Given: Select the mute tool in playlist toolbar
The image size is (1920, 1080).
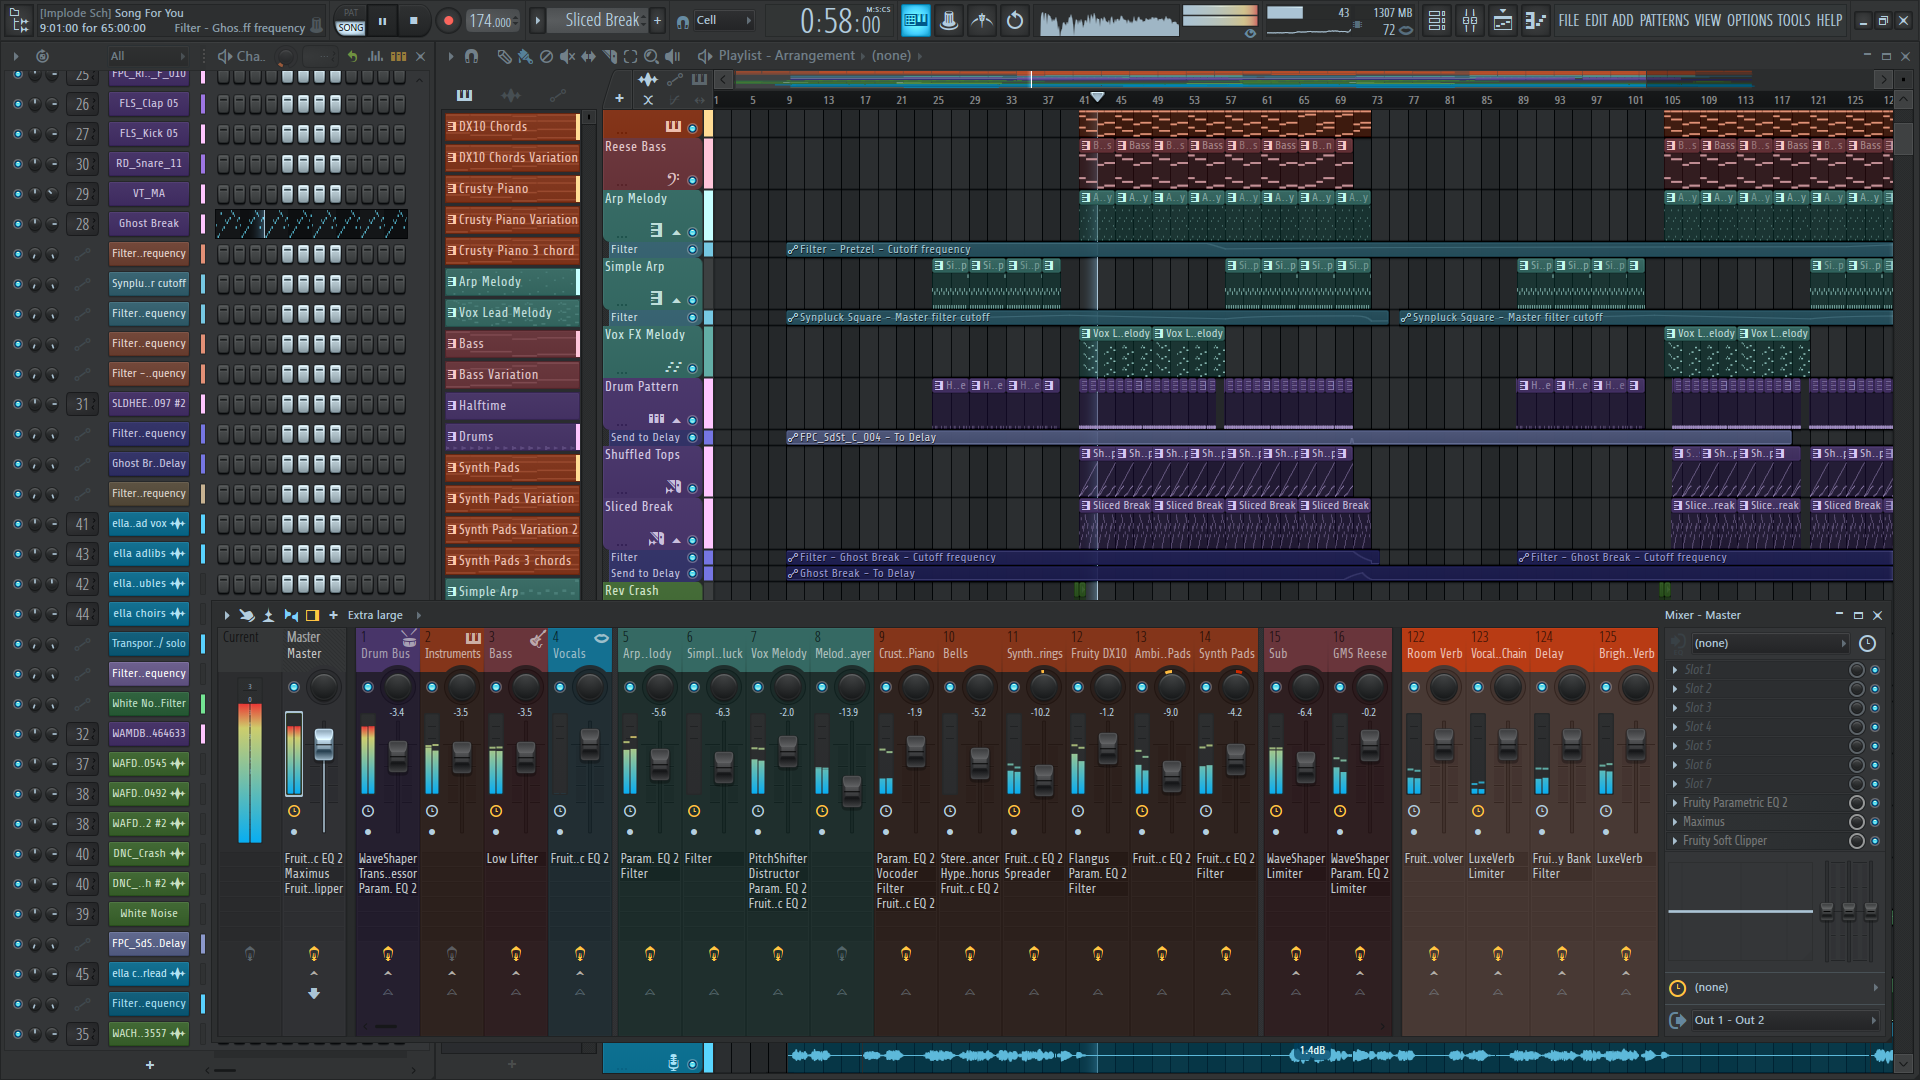Looking at the screenshot, I should [567, 56].
